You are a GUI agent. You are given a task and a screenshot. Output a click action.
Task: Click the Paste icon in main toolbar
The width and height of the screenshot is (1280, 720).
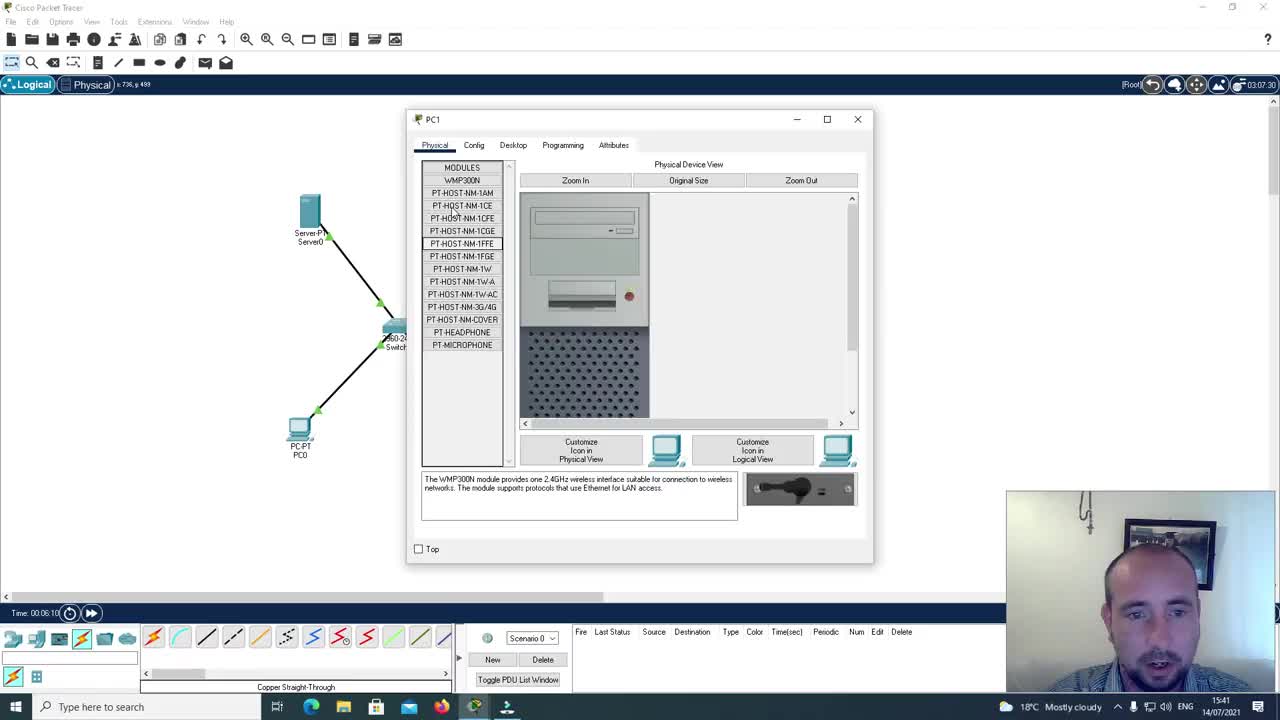180,39
